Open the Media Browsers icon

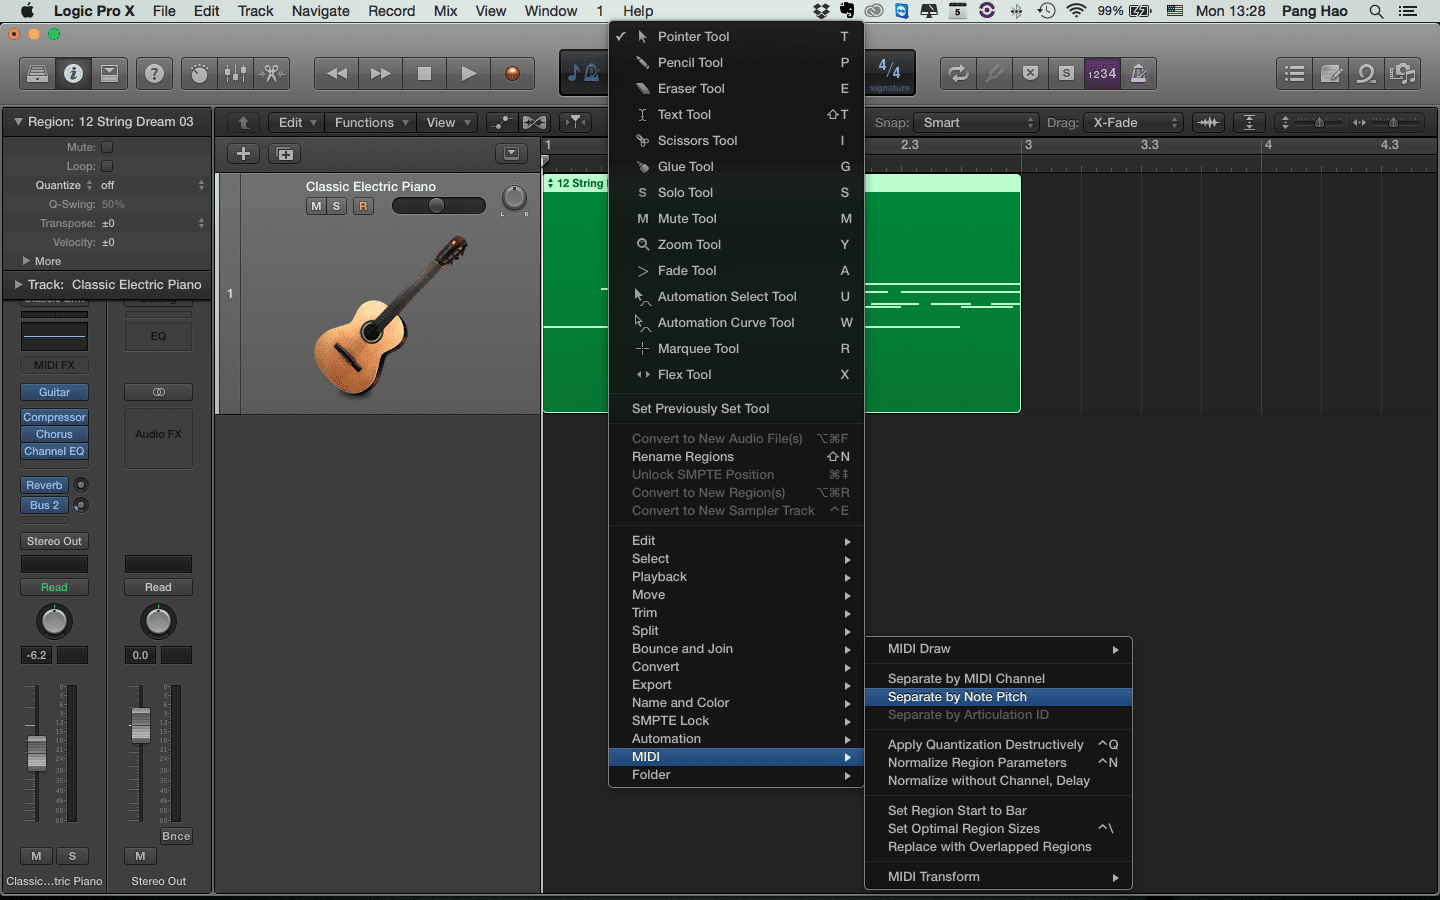[x=1402, y=73]
